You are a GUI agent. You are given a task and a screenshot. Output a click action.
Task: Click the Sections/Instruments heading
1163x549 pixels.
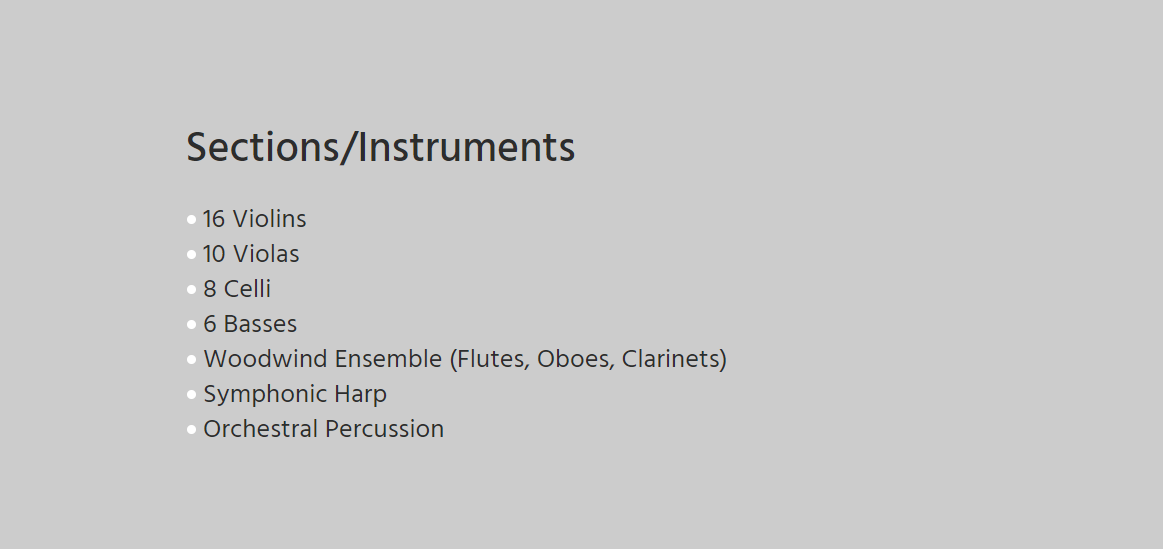tap(380, 147)
